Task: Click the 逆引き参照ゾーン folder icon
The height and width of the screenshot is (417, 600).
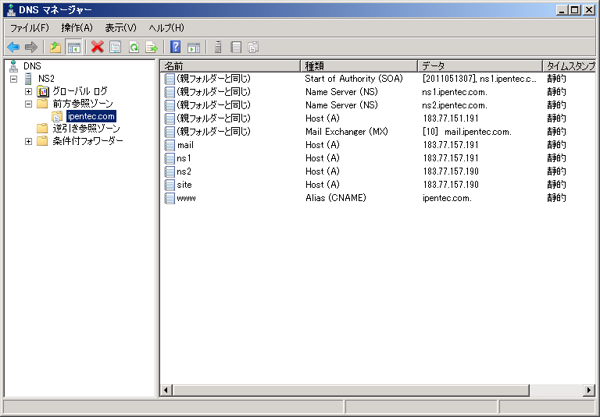Action: 42,129
